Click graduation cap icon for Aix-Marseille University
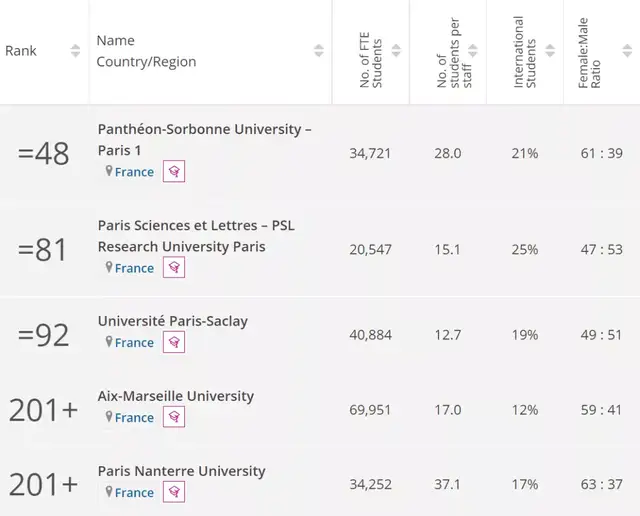 [x=174, y=417]
